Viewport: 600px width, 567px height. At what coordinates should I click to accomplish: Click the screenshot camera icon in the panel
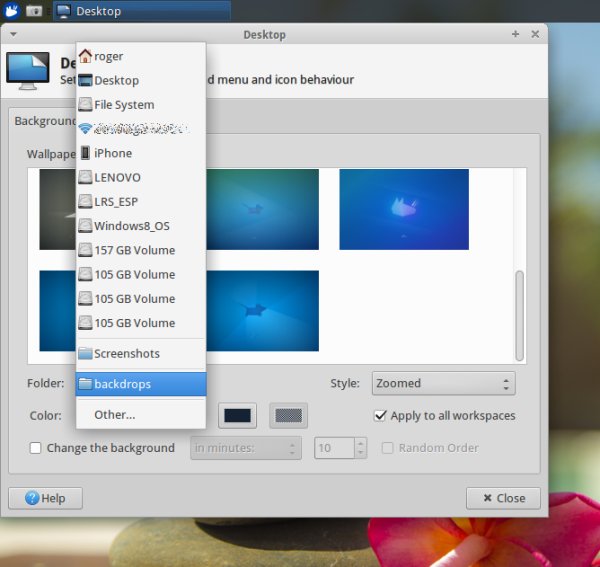(34, 11)
